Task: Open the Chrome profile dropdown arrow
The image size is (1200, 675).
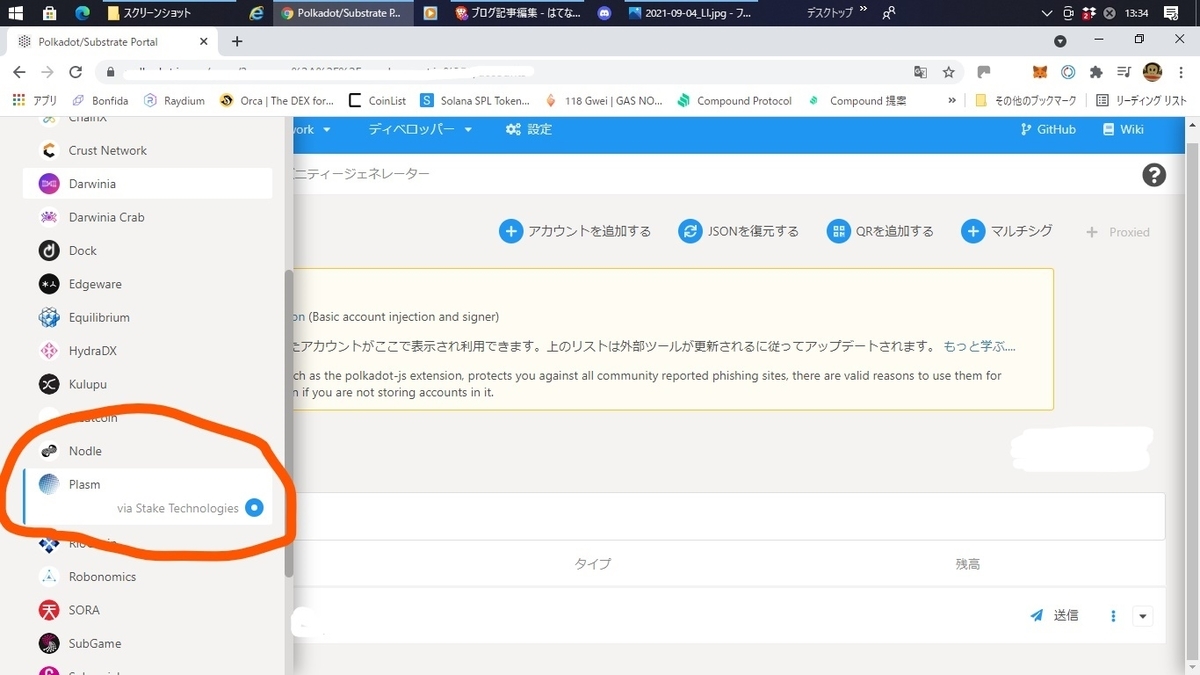Action: (1061, 41)
